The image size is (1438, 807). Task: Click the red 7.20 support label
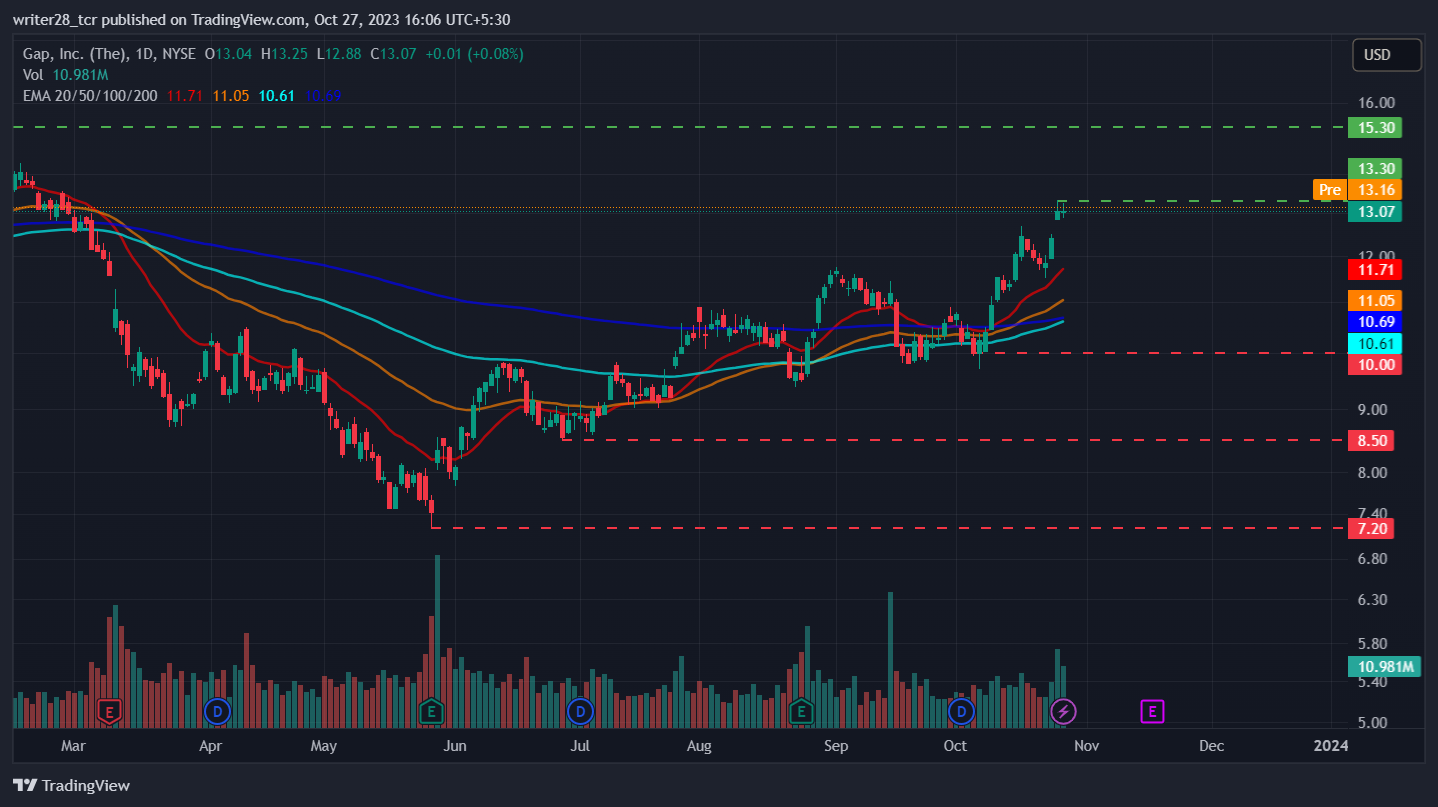click(x=1371, y=528)
